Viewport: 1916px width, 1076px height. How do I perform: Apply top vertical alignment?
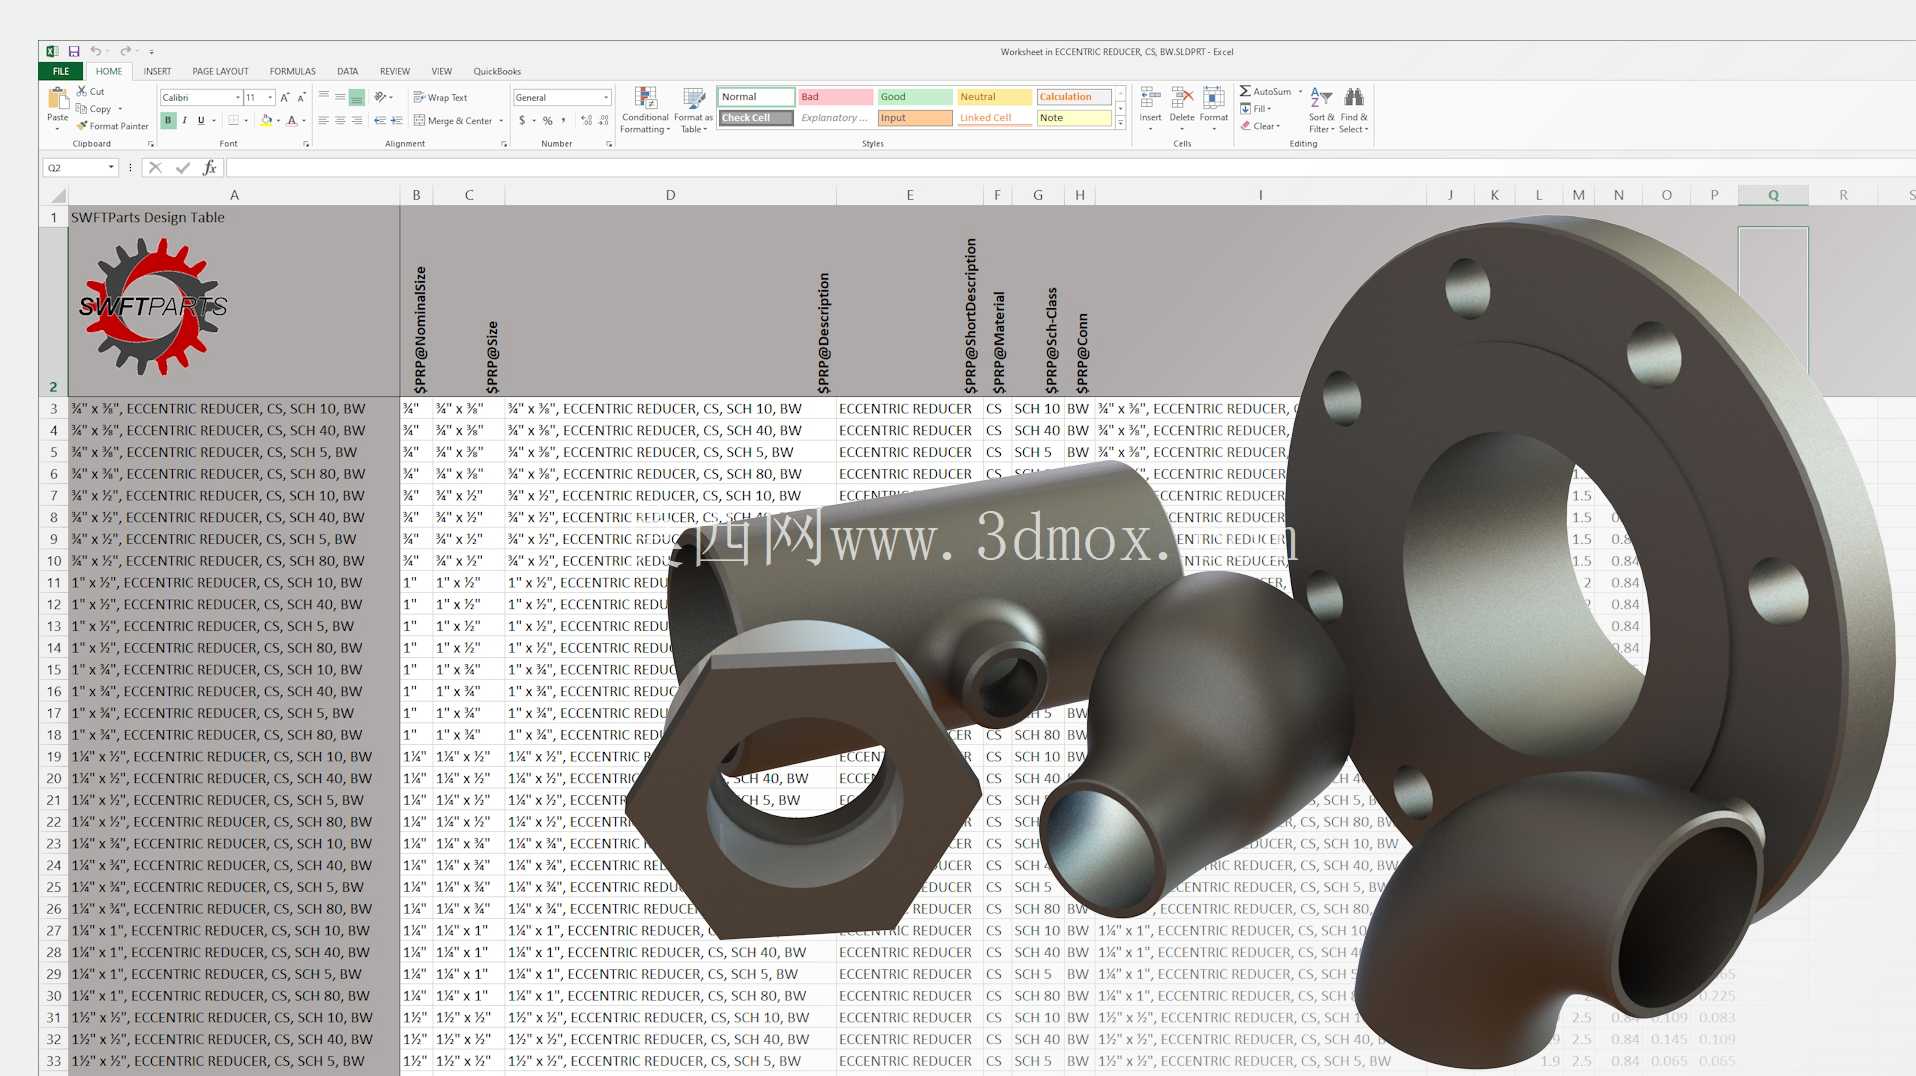pyautogui.click(x=323, y=97)
